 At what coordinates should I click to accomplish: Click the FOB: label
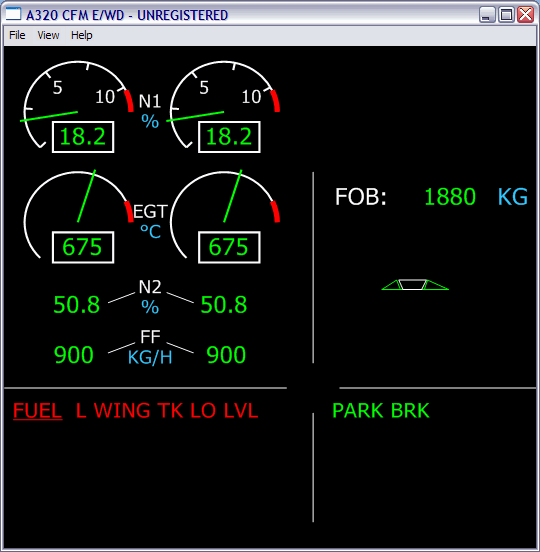pos(360,196)
